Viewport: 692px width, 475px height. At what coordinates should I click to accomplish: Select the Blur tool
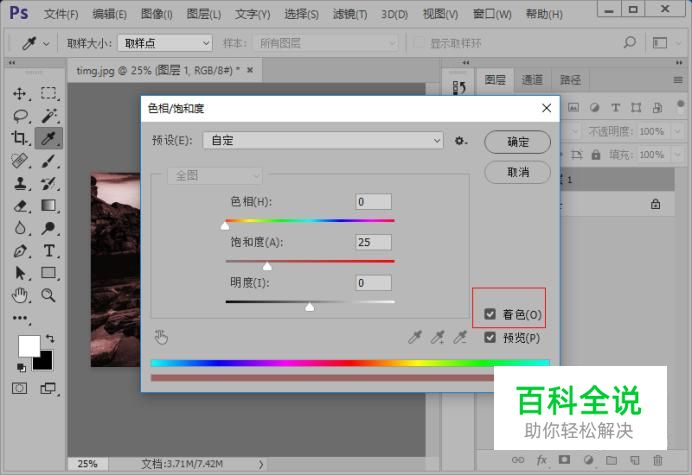[19, 228]
